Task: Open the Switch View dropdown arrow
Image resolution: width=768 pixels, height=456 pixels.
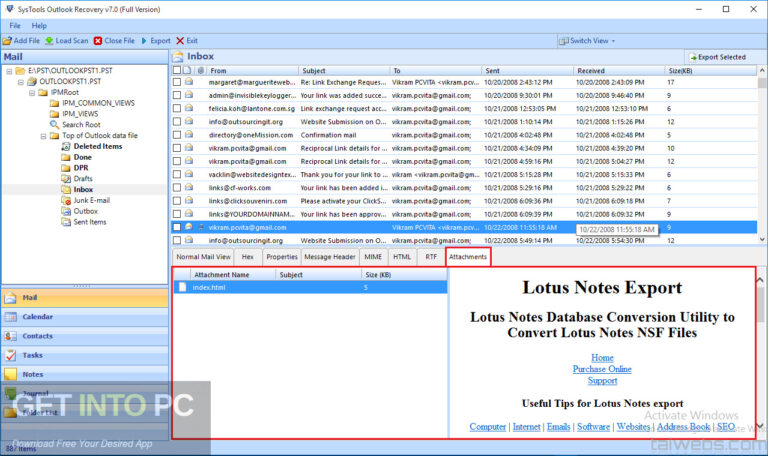Action: [x=613, y=41]
